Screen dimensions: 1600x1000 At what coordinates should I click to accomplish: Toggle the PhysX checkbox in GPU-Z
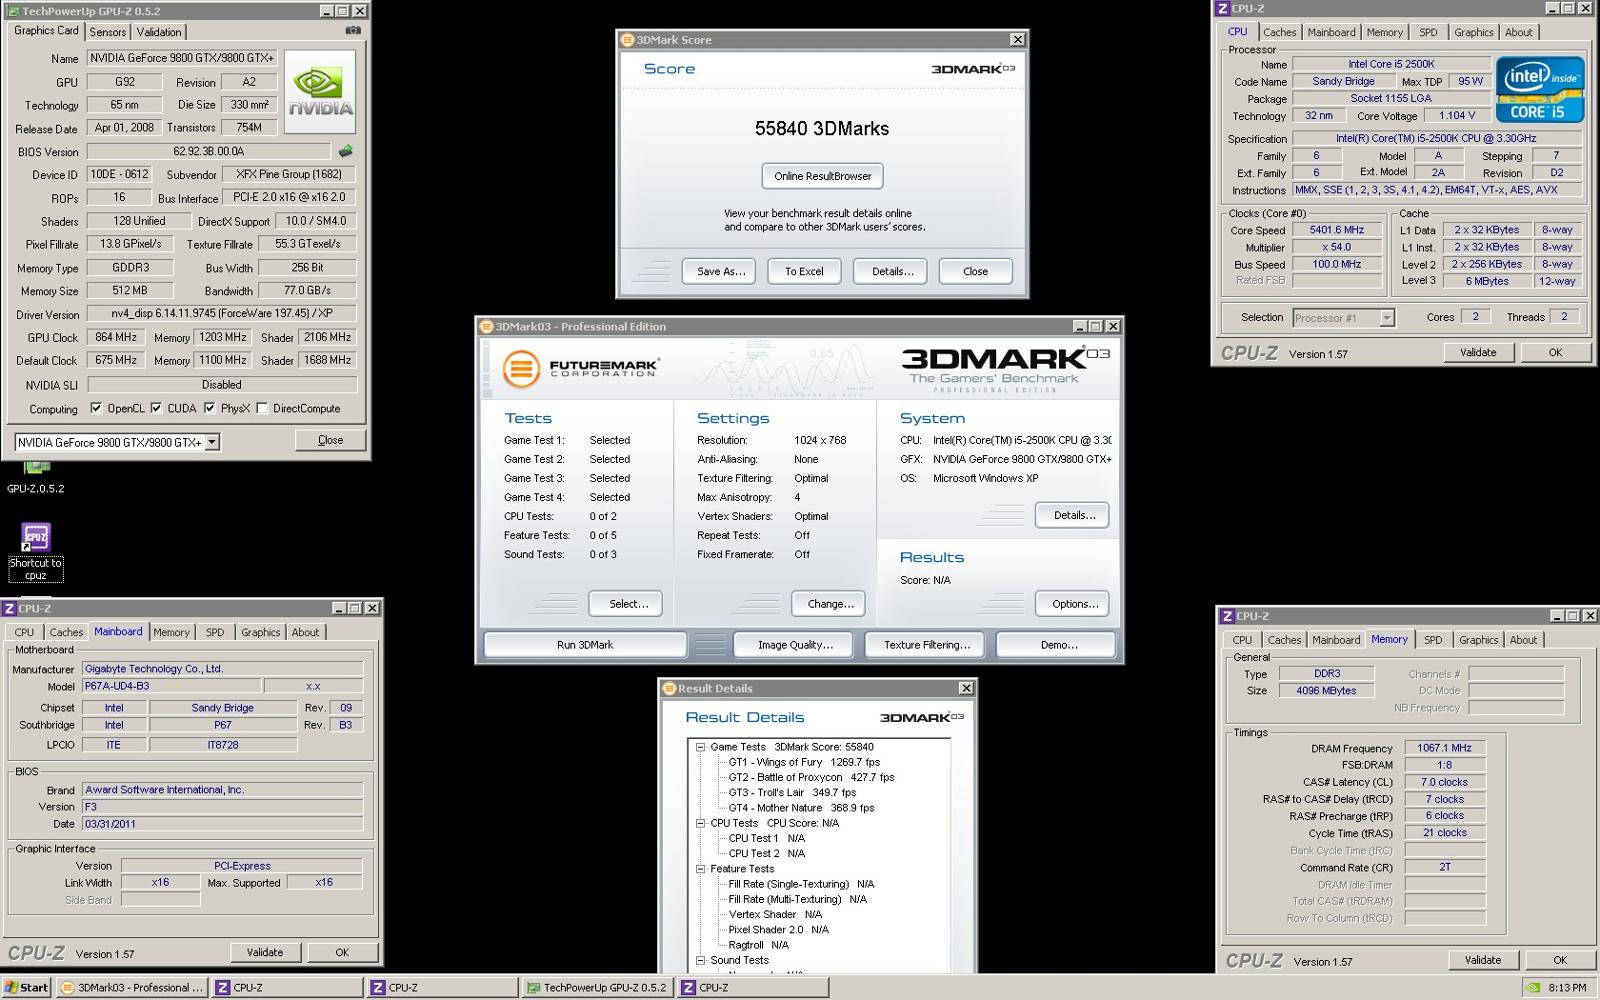[x=209, y=408]
